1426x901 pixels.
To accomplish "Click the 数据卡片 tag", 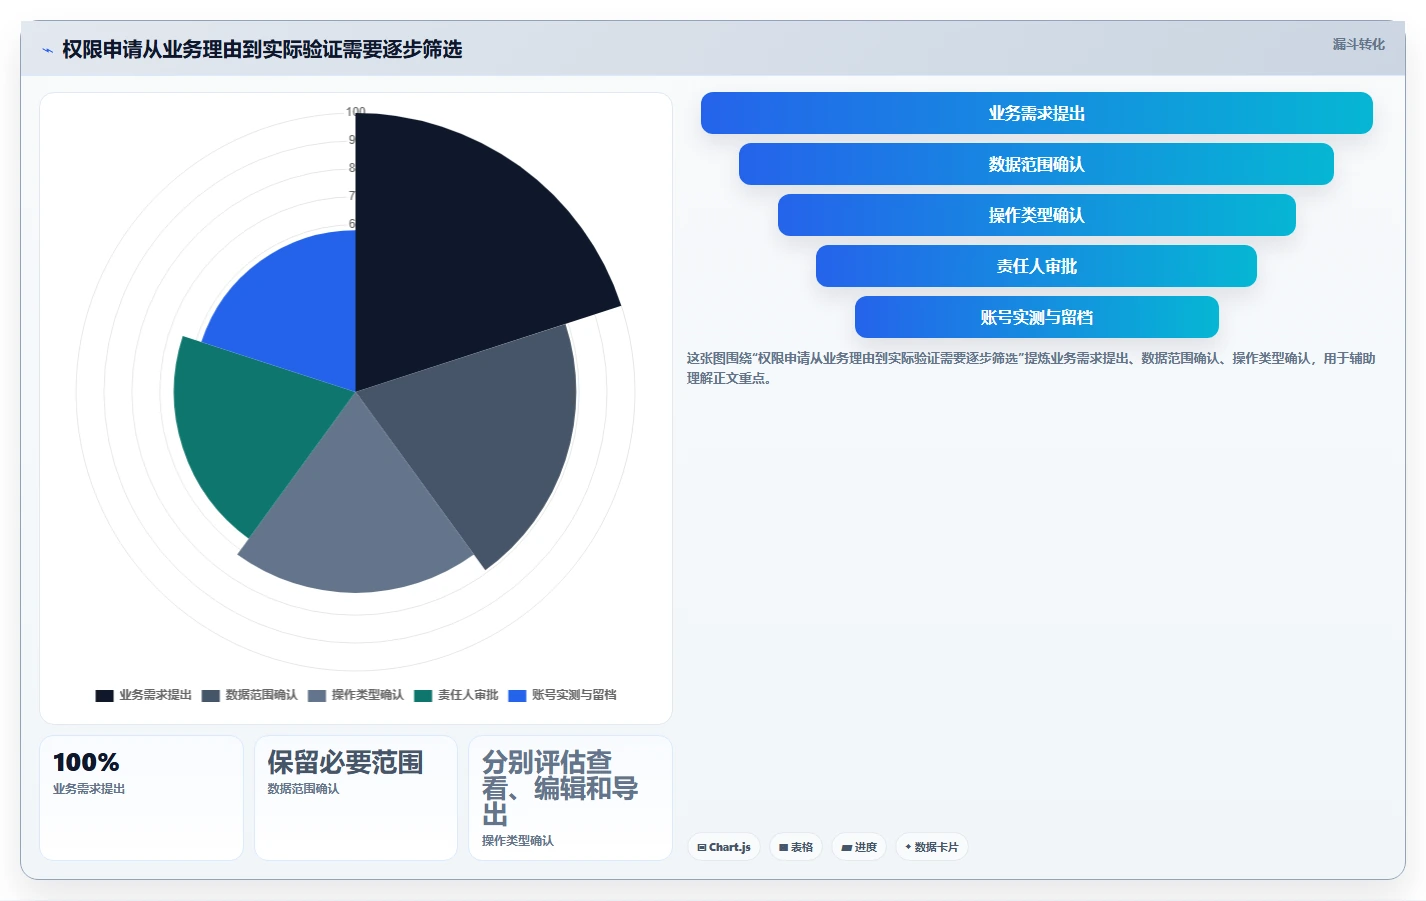I will 932,847.
